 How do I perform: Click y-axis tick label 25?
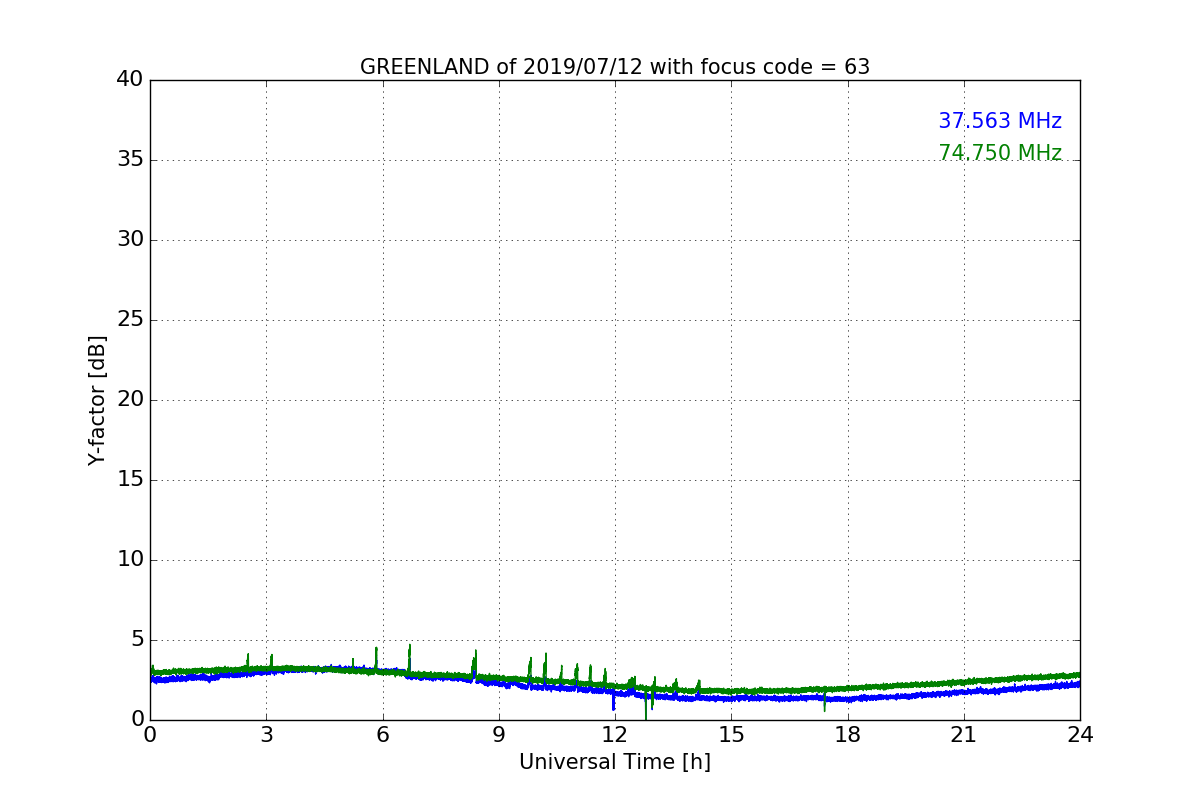click(130, 319)
